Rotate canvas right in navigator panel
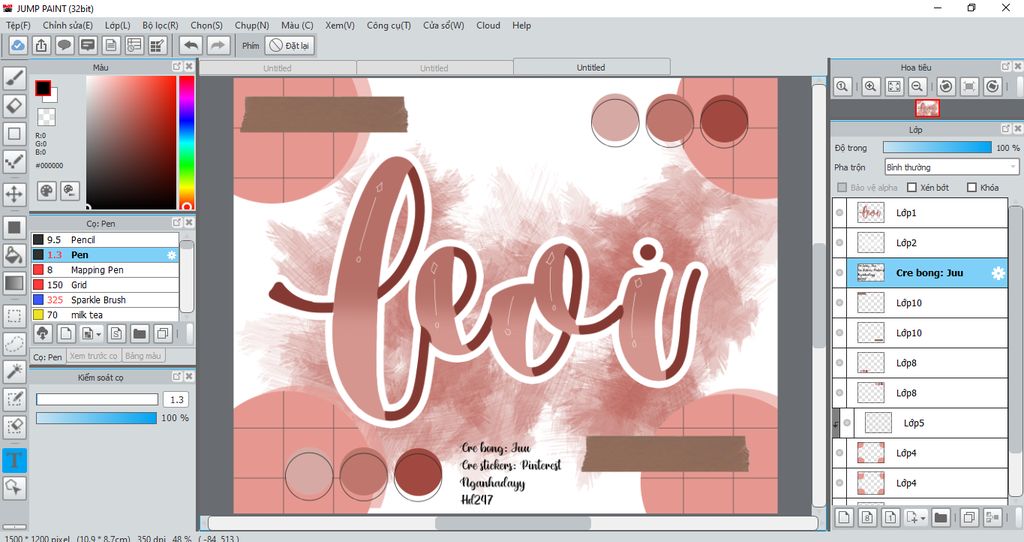Image resolution: width=1024 pixels, height=542 pixels. click(993, 86)
